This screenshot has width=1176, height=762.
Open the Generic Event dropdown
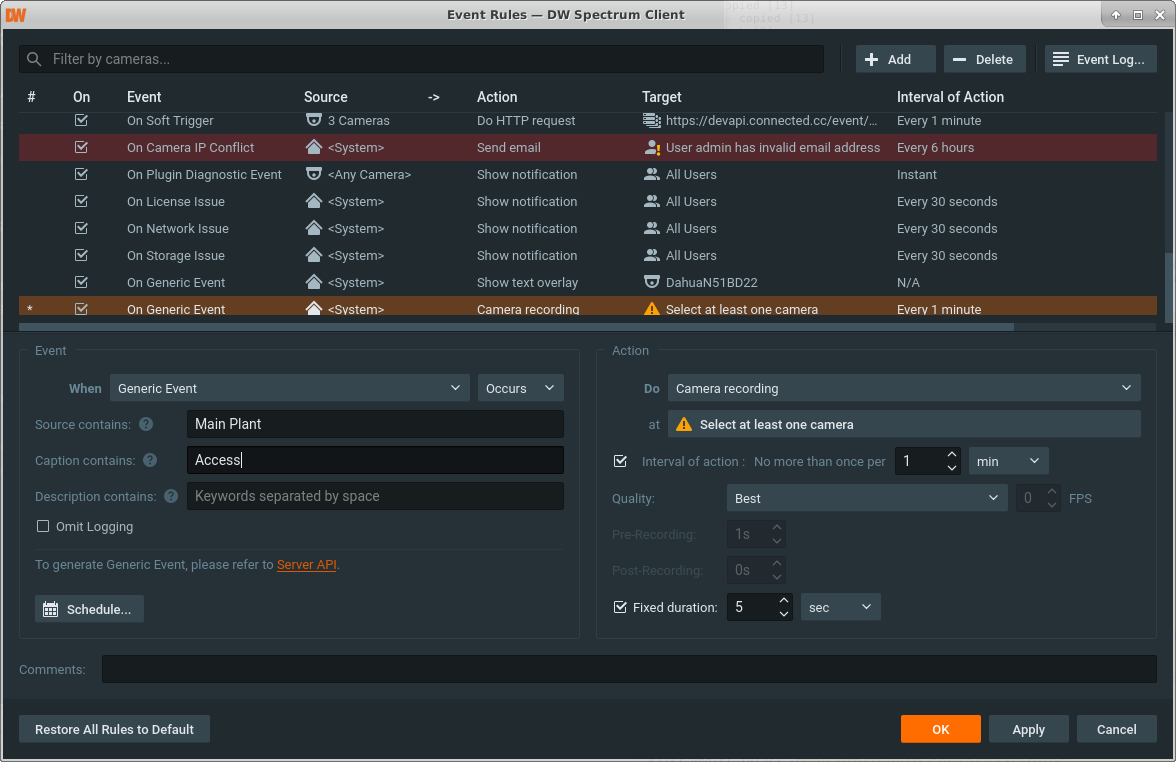pos(289,388)
